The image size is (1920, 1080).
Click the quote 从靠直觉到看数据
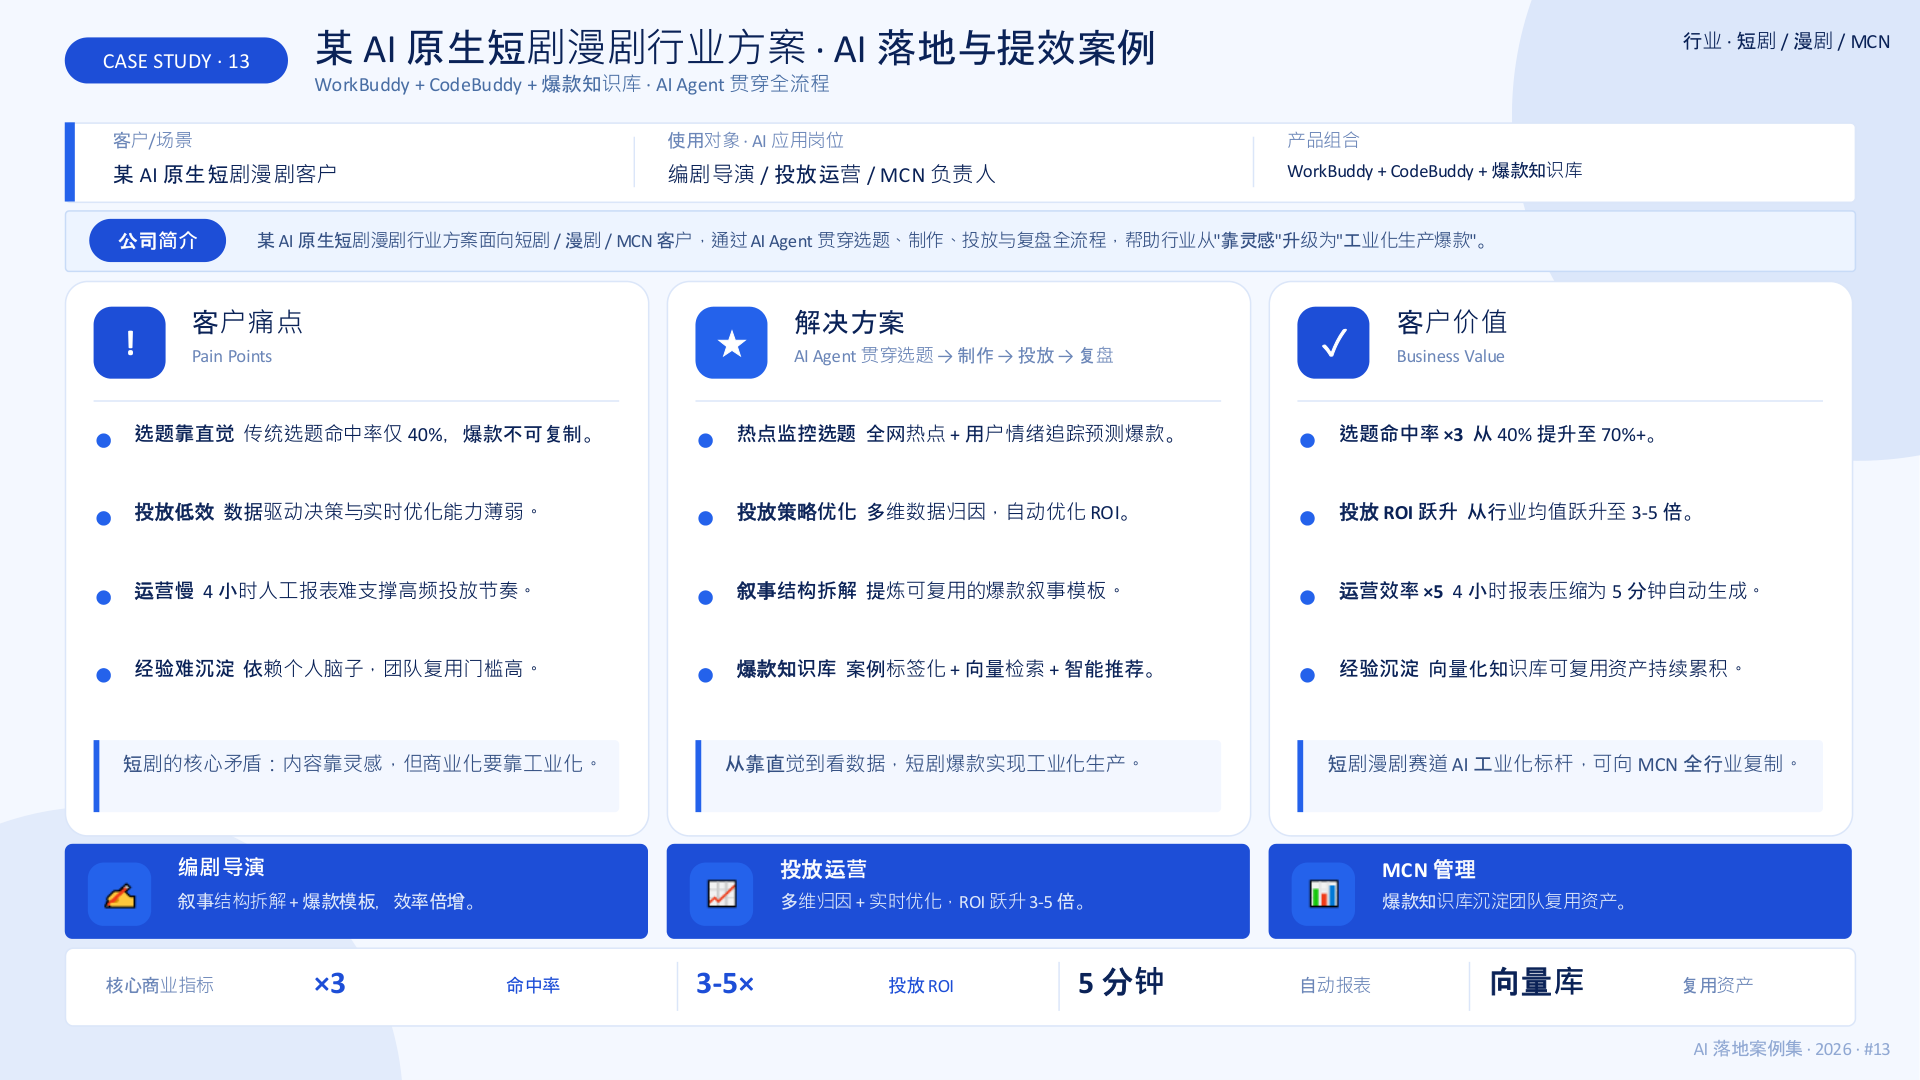932,764
